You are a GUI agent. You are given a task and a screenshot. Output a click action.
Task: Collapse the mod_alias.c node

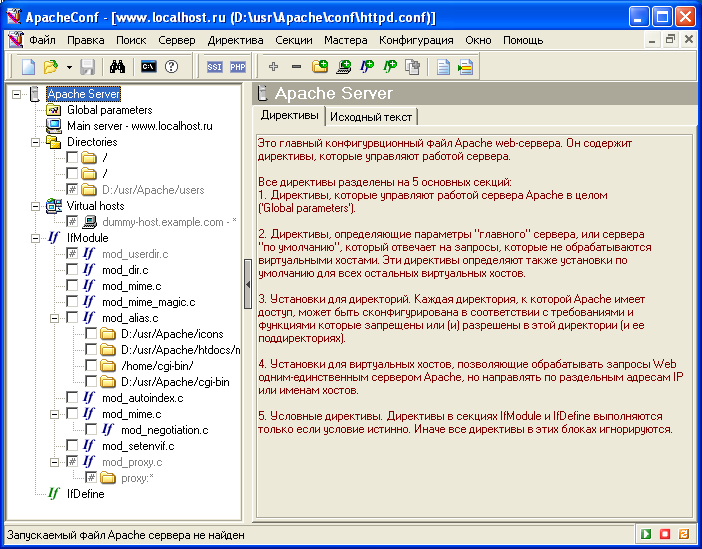[54, 318]
